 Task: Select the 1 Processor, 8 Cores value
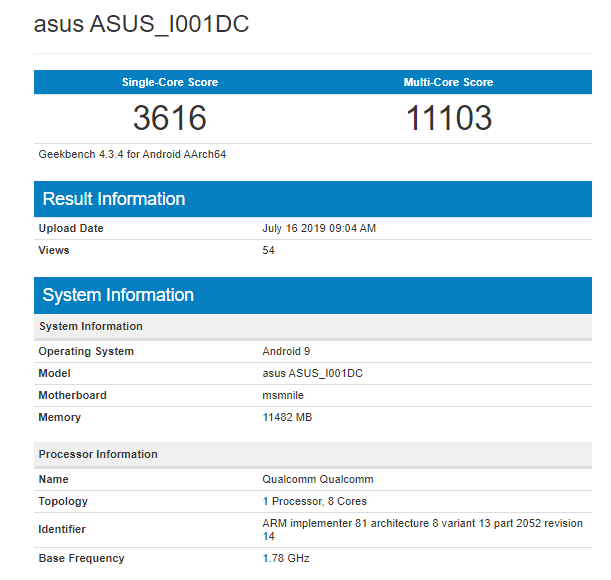click(x=314, y=501)
